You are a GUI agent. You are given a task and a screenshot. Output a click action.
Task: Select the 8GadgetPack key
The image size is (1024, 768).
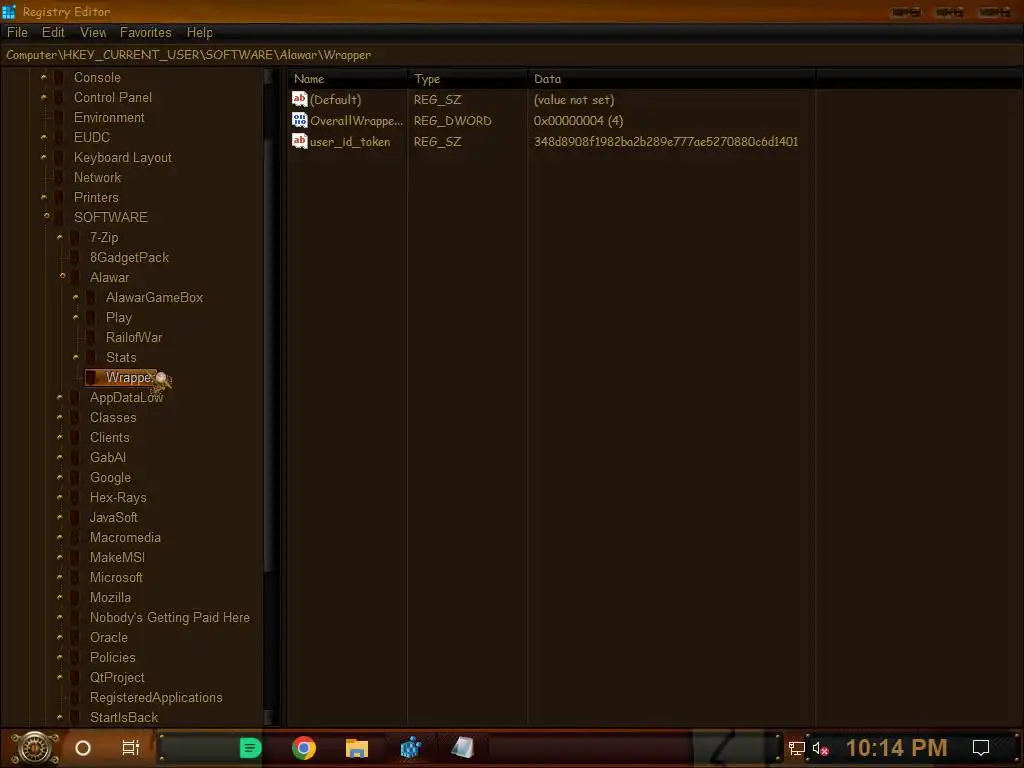tap(129, 257)
